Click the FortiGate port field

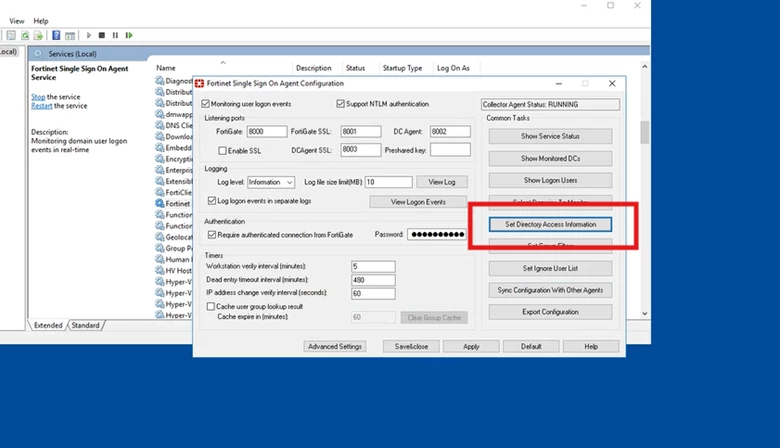267,132
